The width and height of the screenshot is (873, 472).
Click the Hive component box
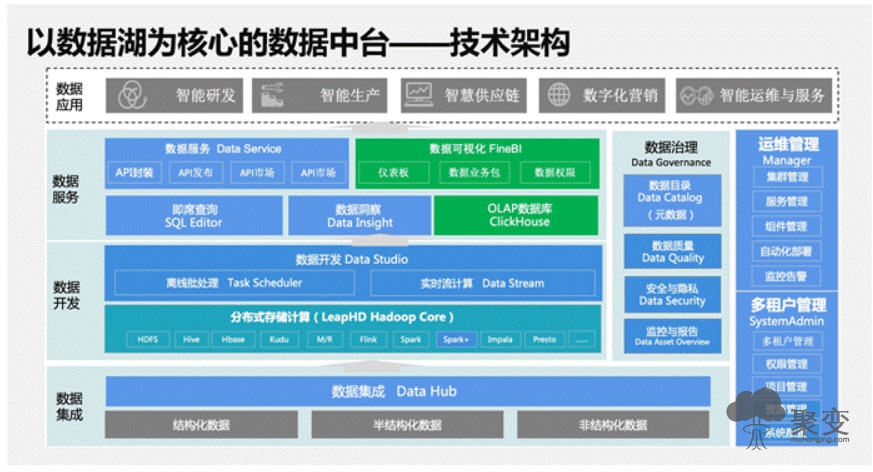pyautogui.click(x=191, y=340)
